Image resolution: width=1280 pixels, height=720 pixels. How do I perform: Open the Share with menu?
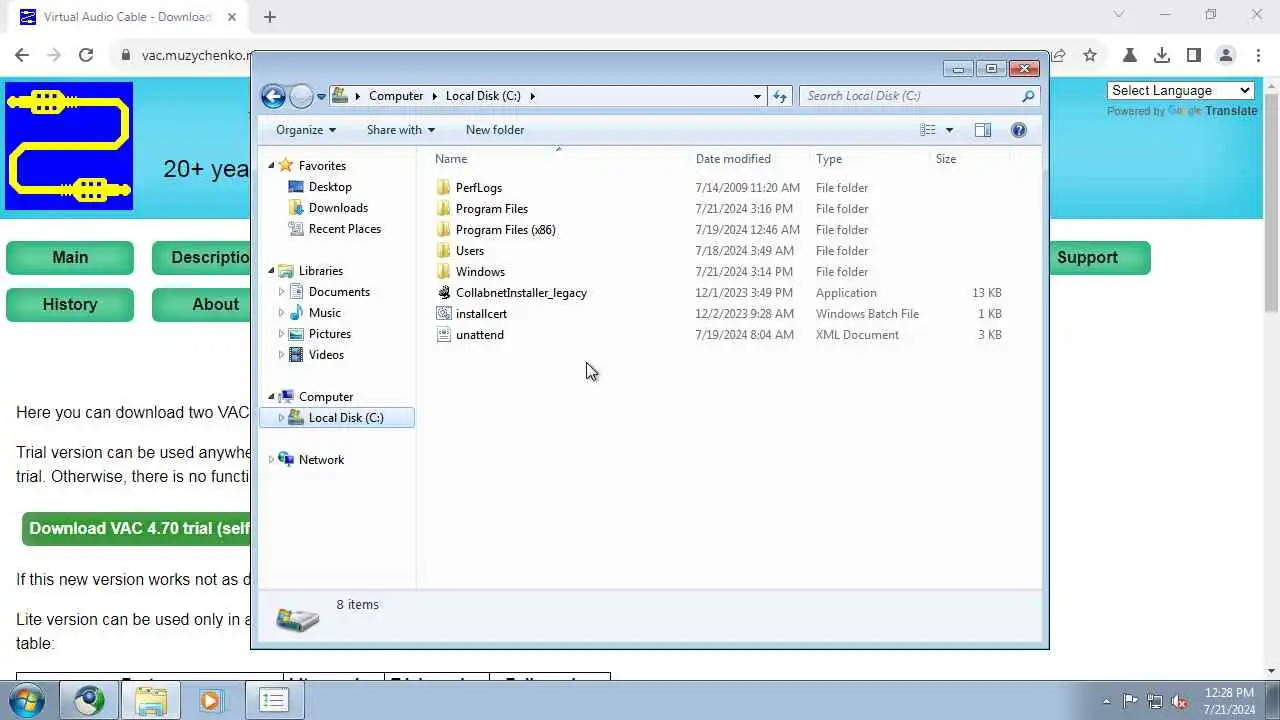pos(400,130)
